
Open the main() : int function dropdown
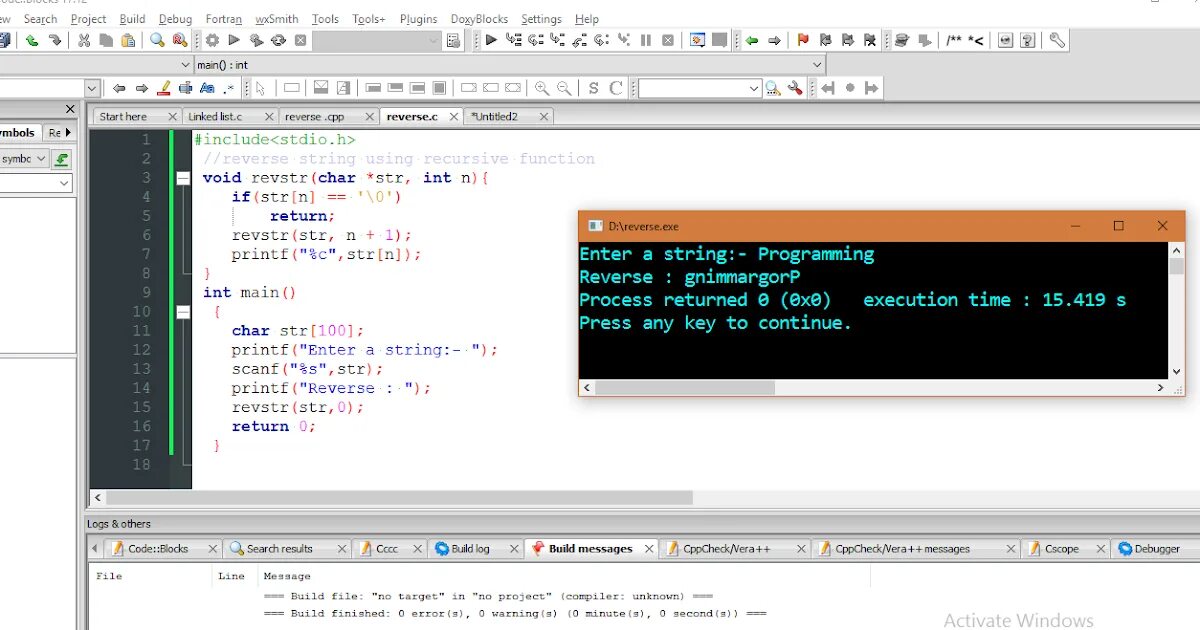pyautogui.click(x=818, y=64)
